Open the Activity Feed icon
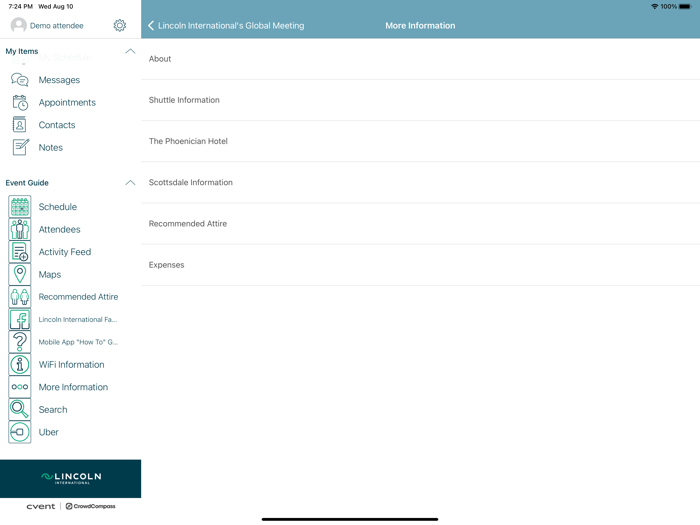The height and width of the screenshot is (525, 700). [x=20, y=252]
